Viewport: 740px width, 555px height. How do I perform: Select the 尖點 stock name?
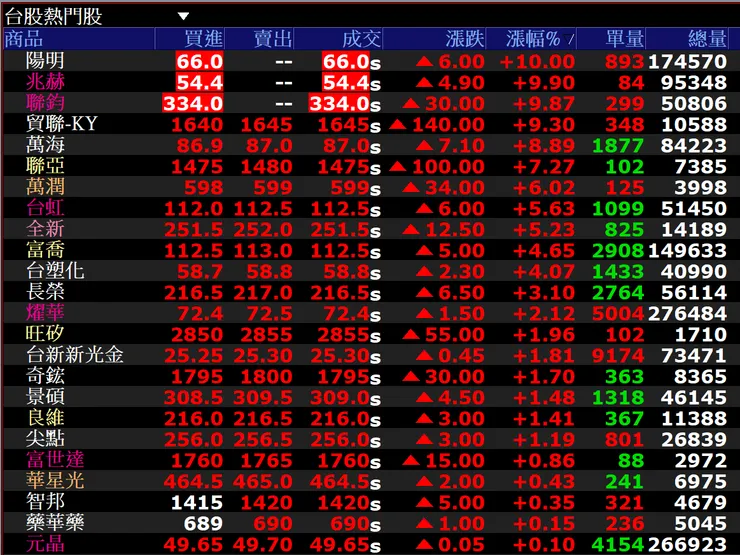pyautogui.click(x=45, y=439)
